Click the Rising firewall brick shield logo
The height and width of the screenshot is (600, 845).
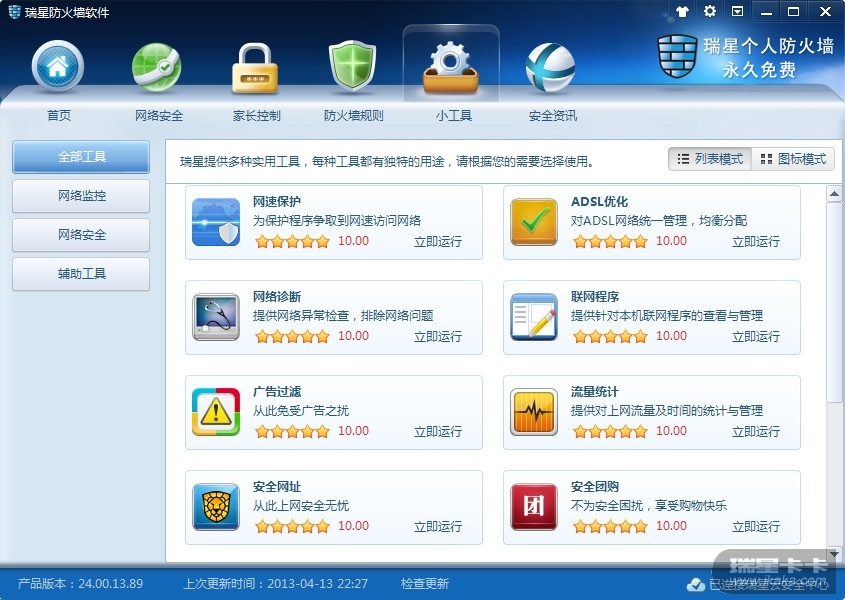point(677,56)
